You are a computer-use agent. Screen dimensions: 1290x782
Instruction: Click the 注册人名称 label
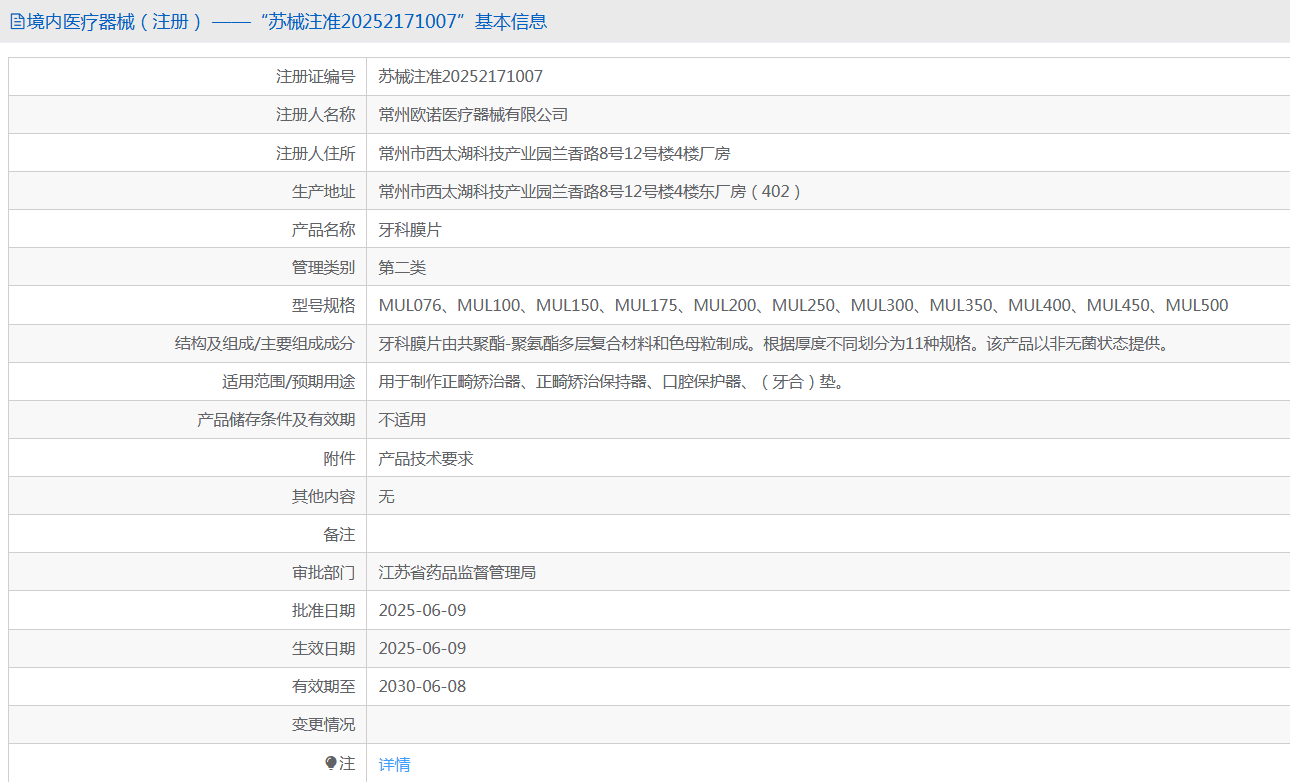coord(315,115)
